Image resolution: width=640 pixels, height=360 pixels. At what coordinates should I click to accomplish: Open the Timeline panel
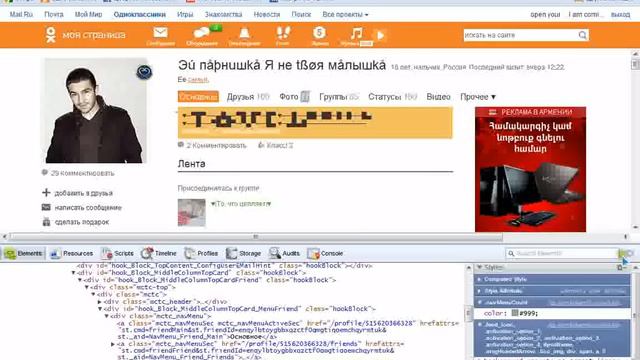pyautogui.click(x=158, y=253)
